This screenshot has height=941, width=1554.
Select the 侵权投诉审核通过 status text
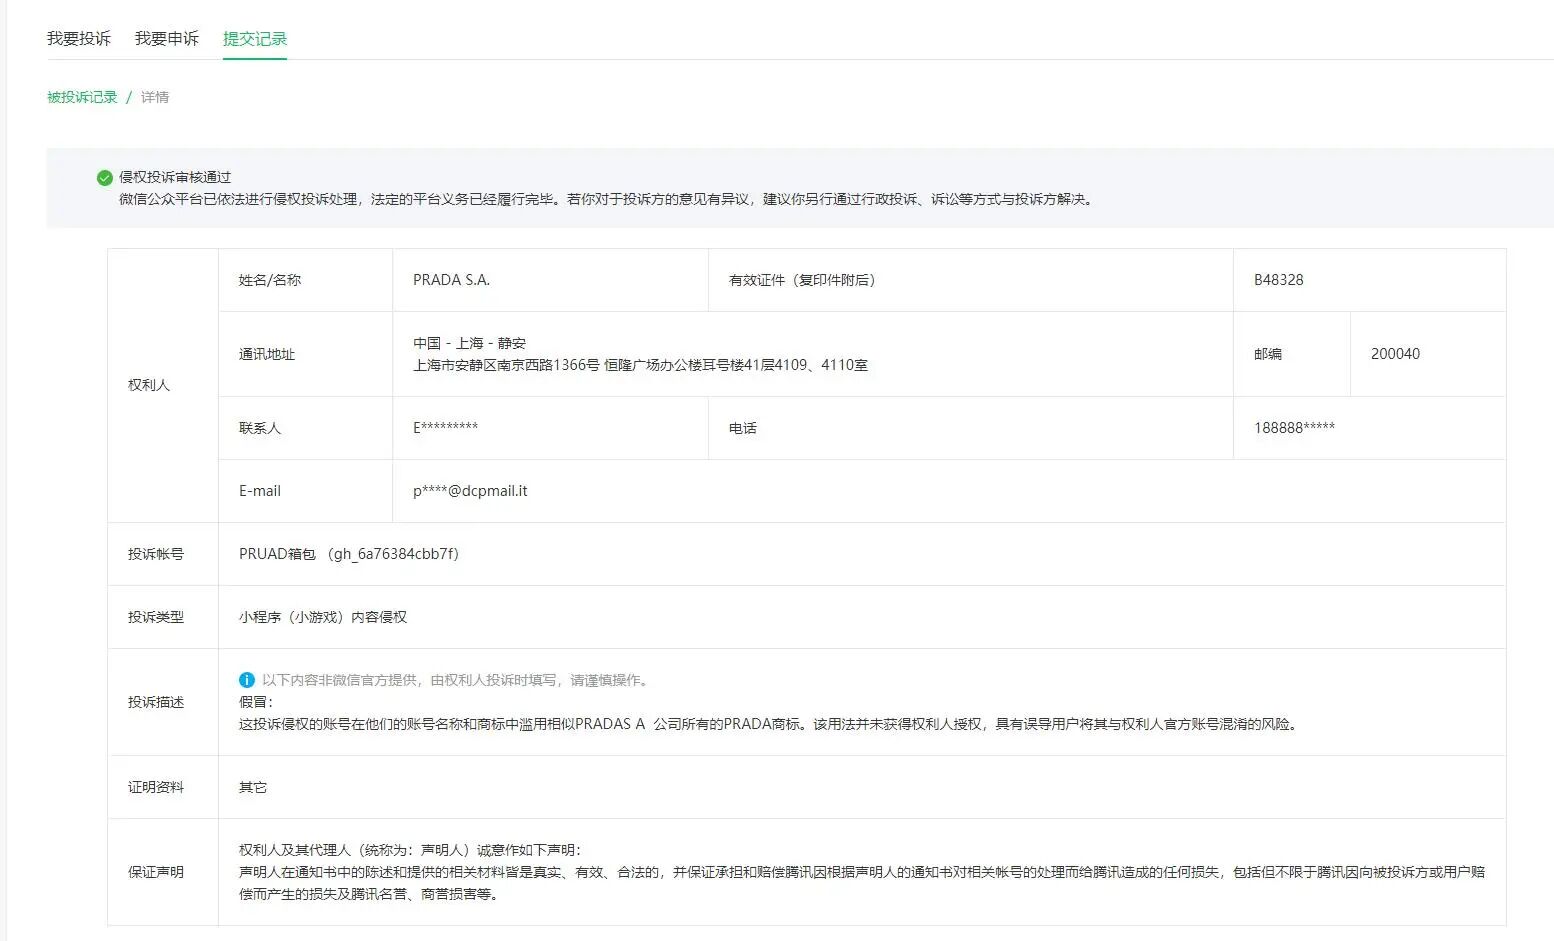(175, 177)
